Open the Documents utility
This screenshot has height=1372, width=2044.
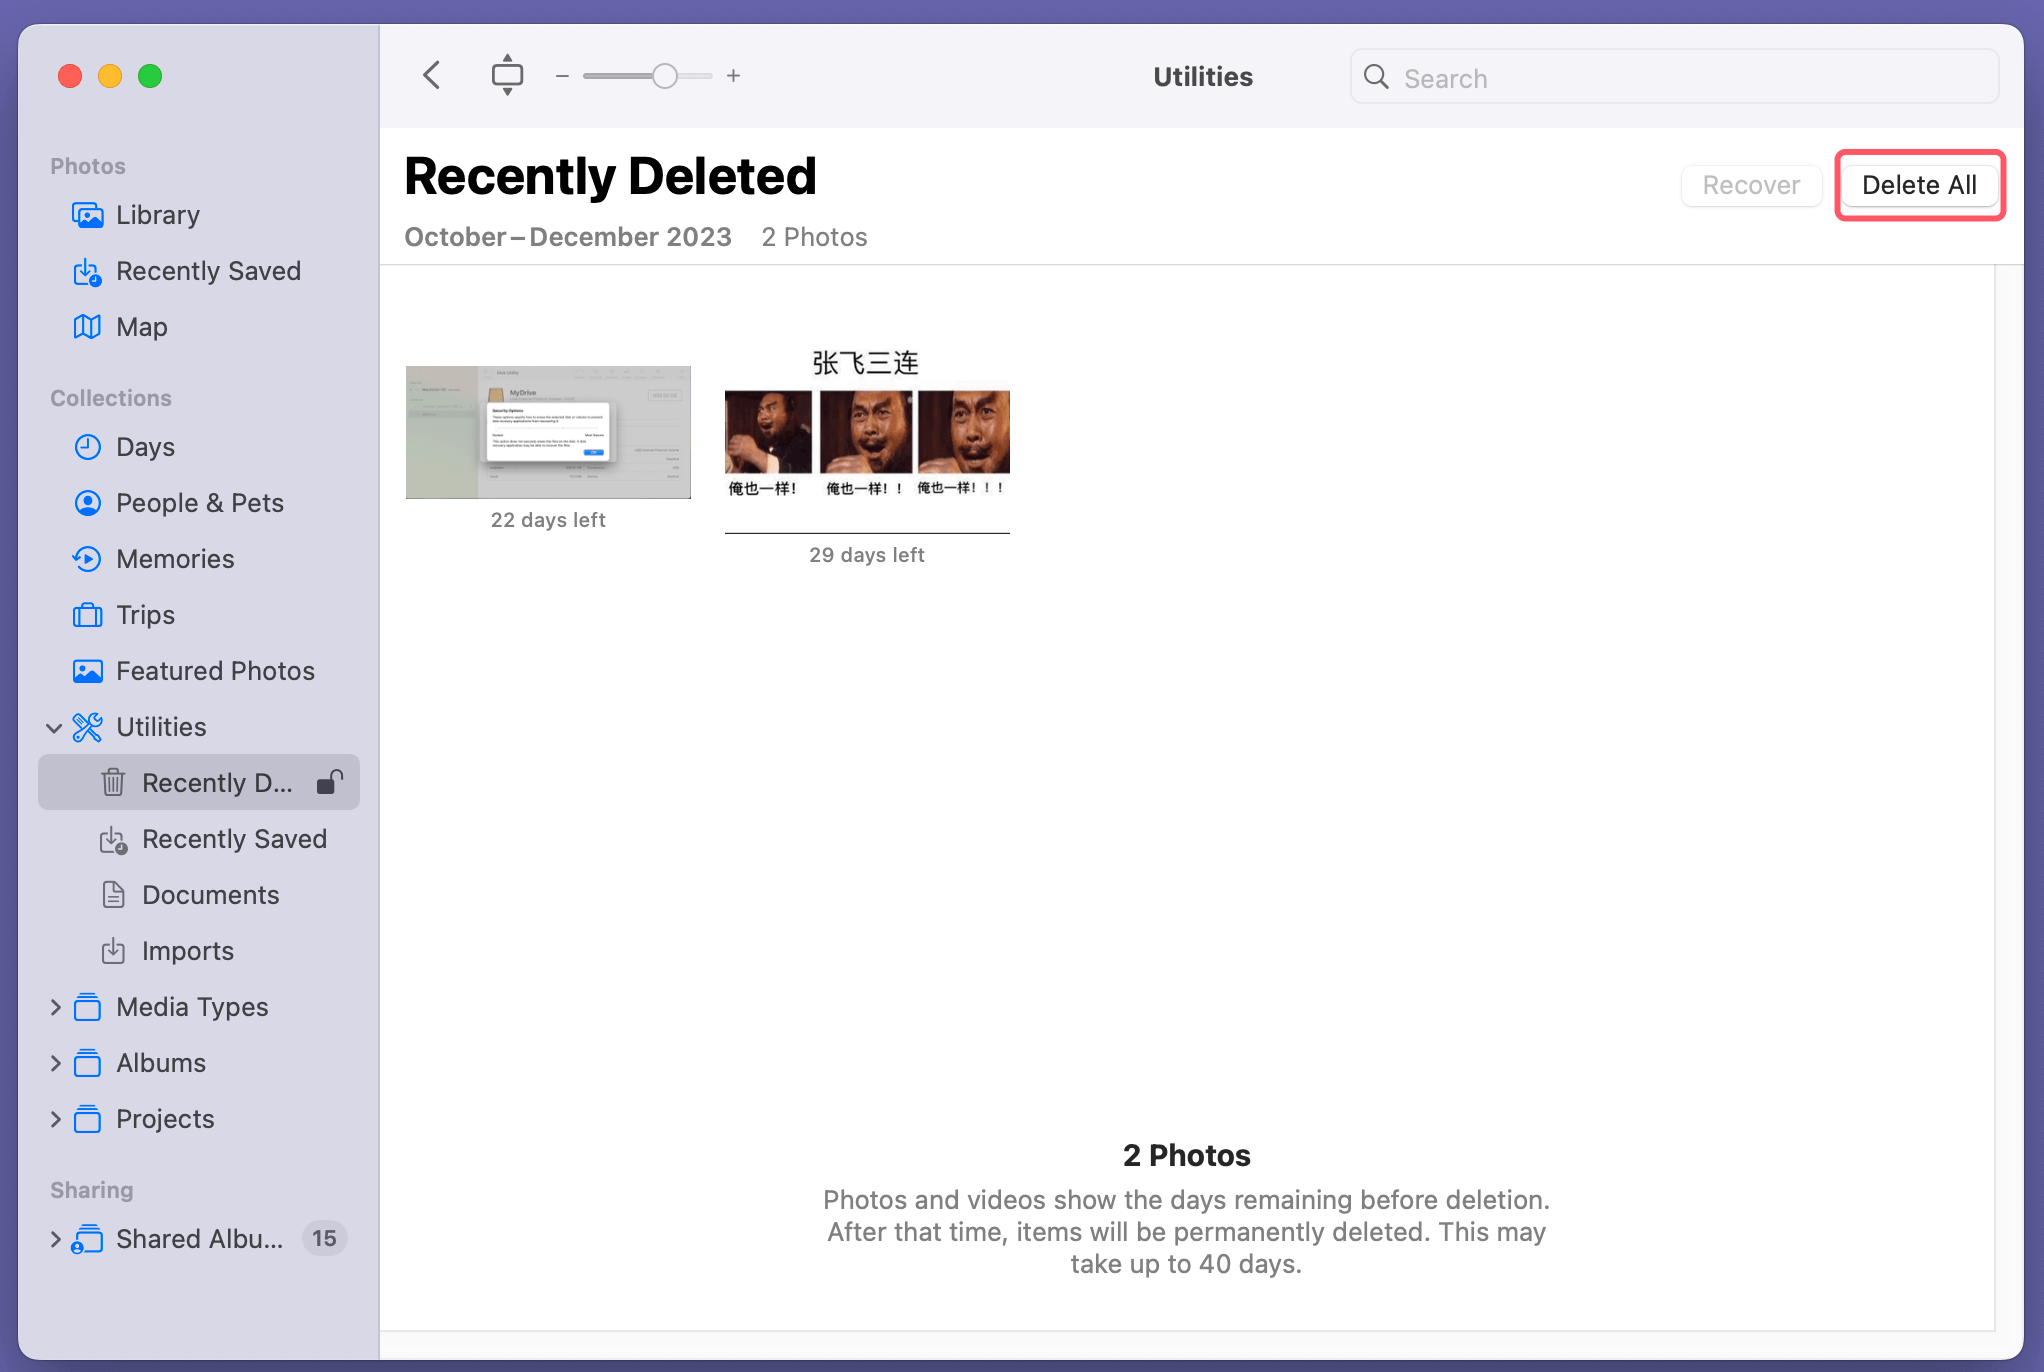pyautogui.click(x=211, y=894)
